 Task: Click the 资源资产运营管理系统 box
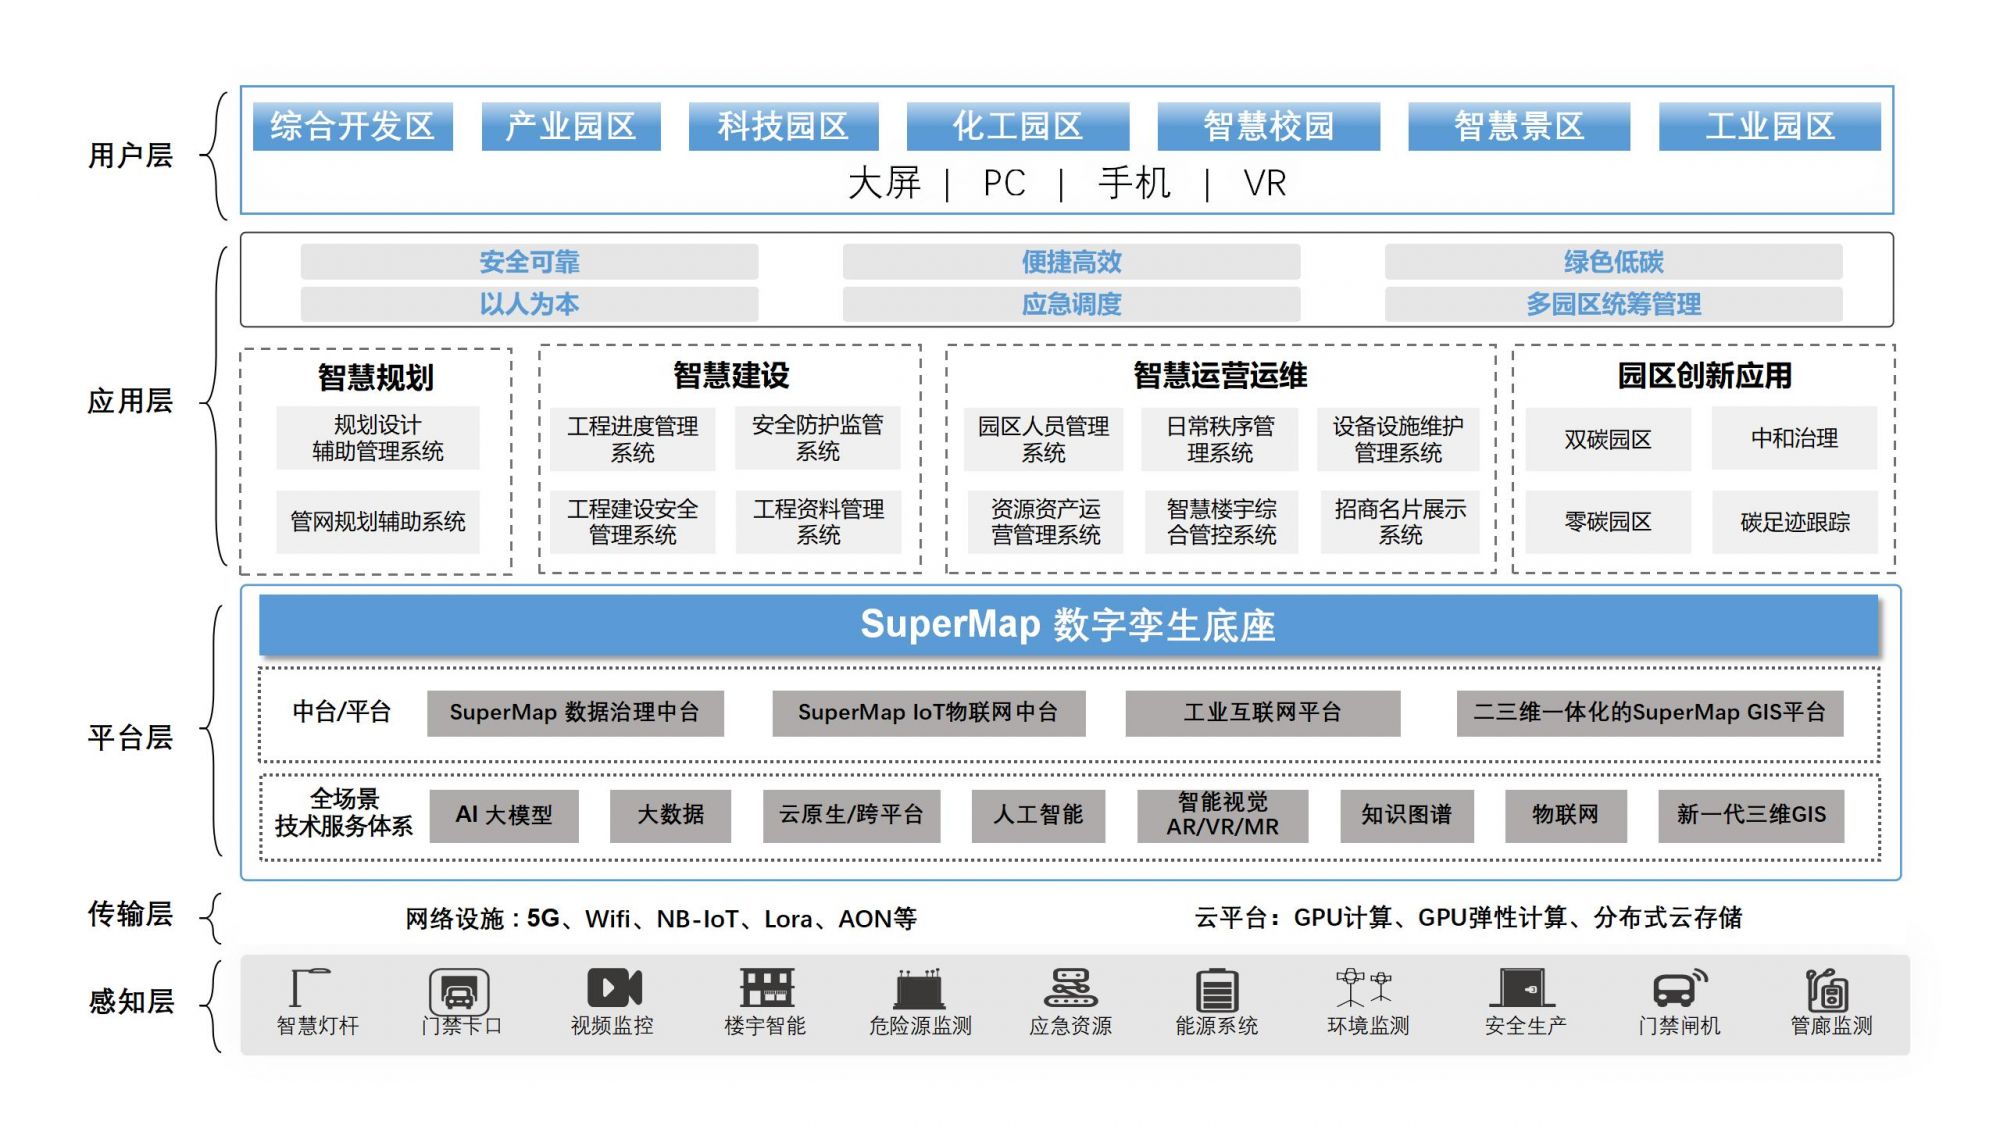coord(1045,522)
